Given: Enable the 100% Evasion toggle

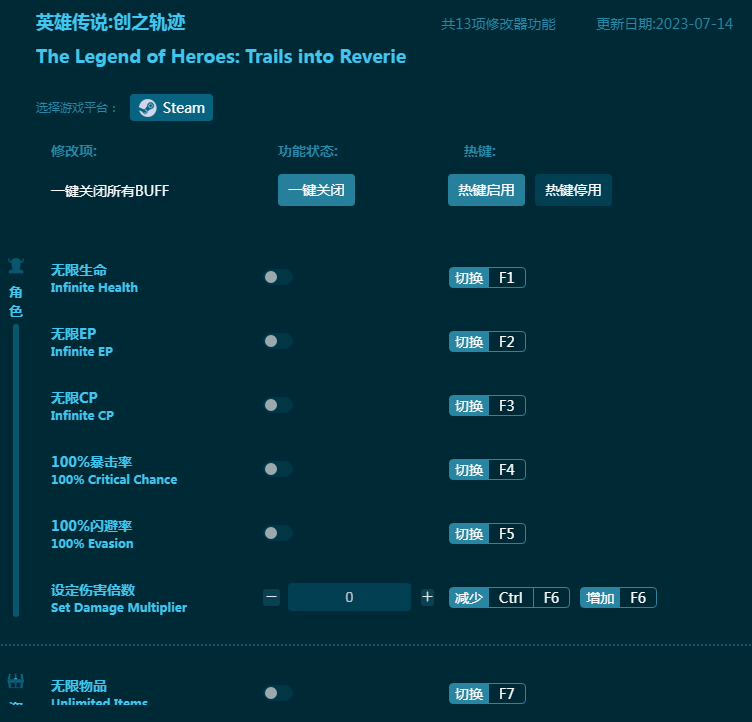Looking at the screenshot, I should [x=278, y=533].
